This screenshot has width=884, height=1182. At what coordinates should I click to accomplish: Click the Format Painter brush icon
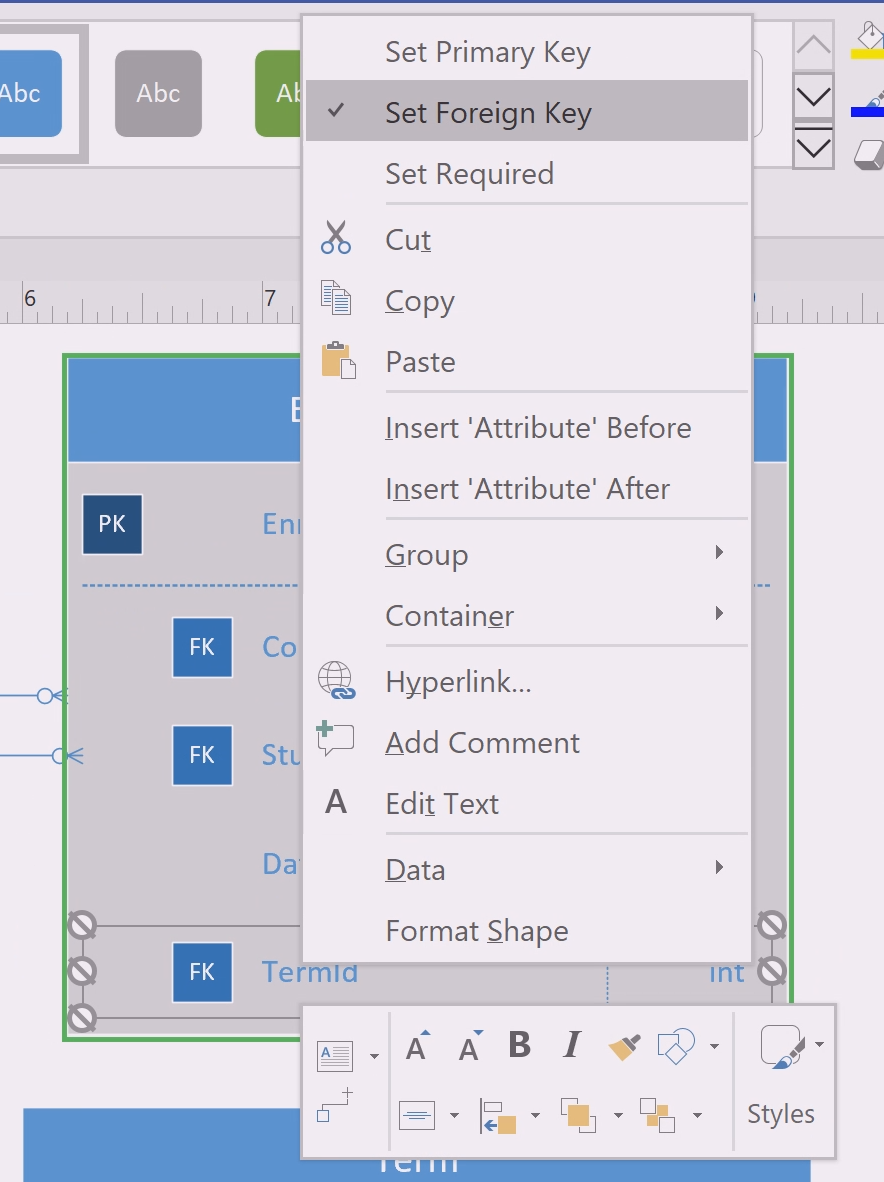pos(624,1046)
